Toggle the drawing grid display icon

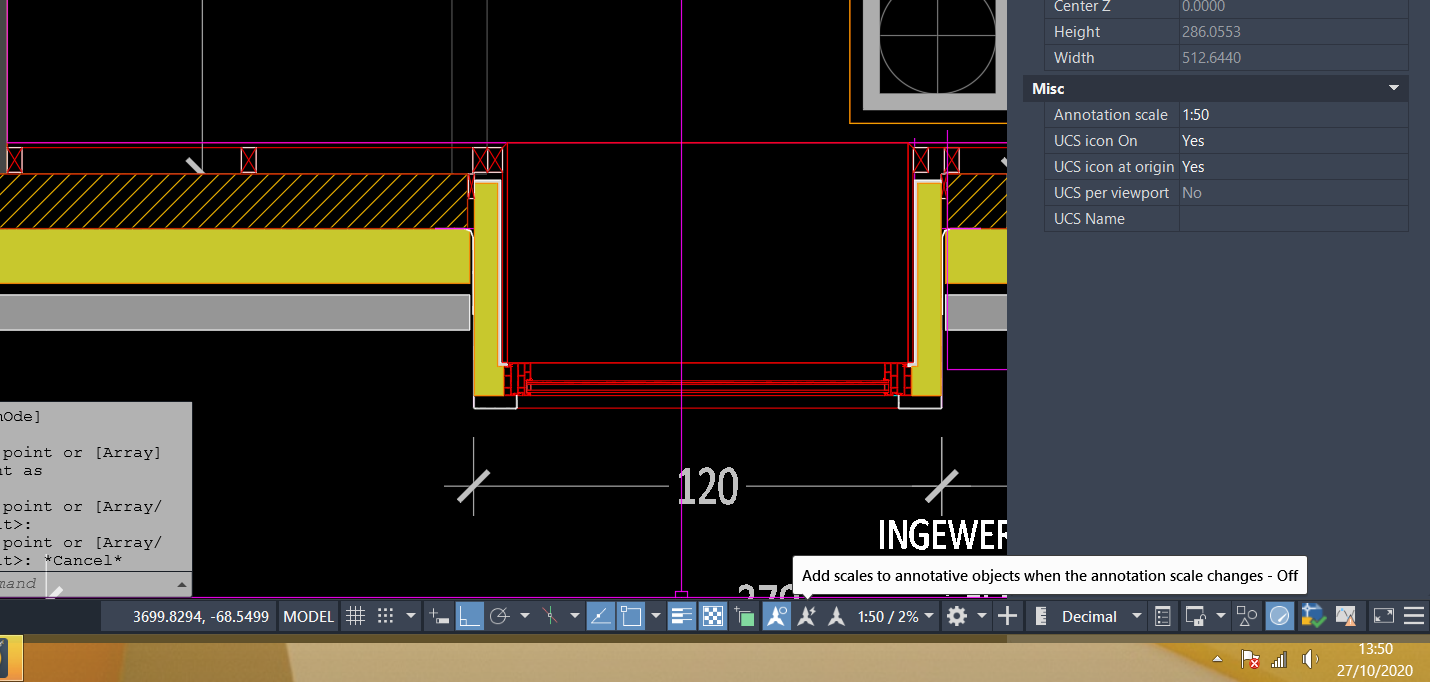coord(355,616)
